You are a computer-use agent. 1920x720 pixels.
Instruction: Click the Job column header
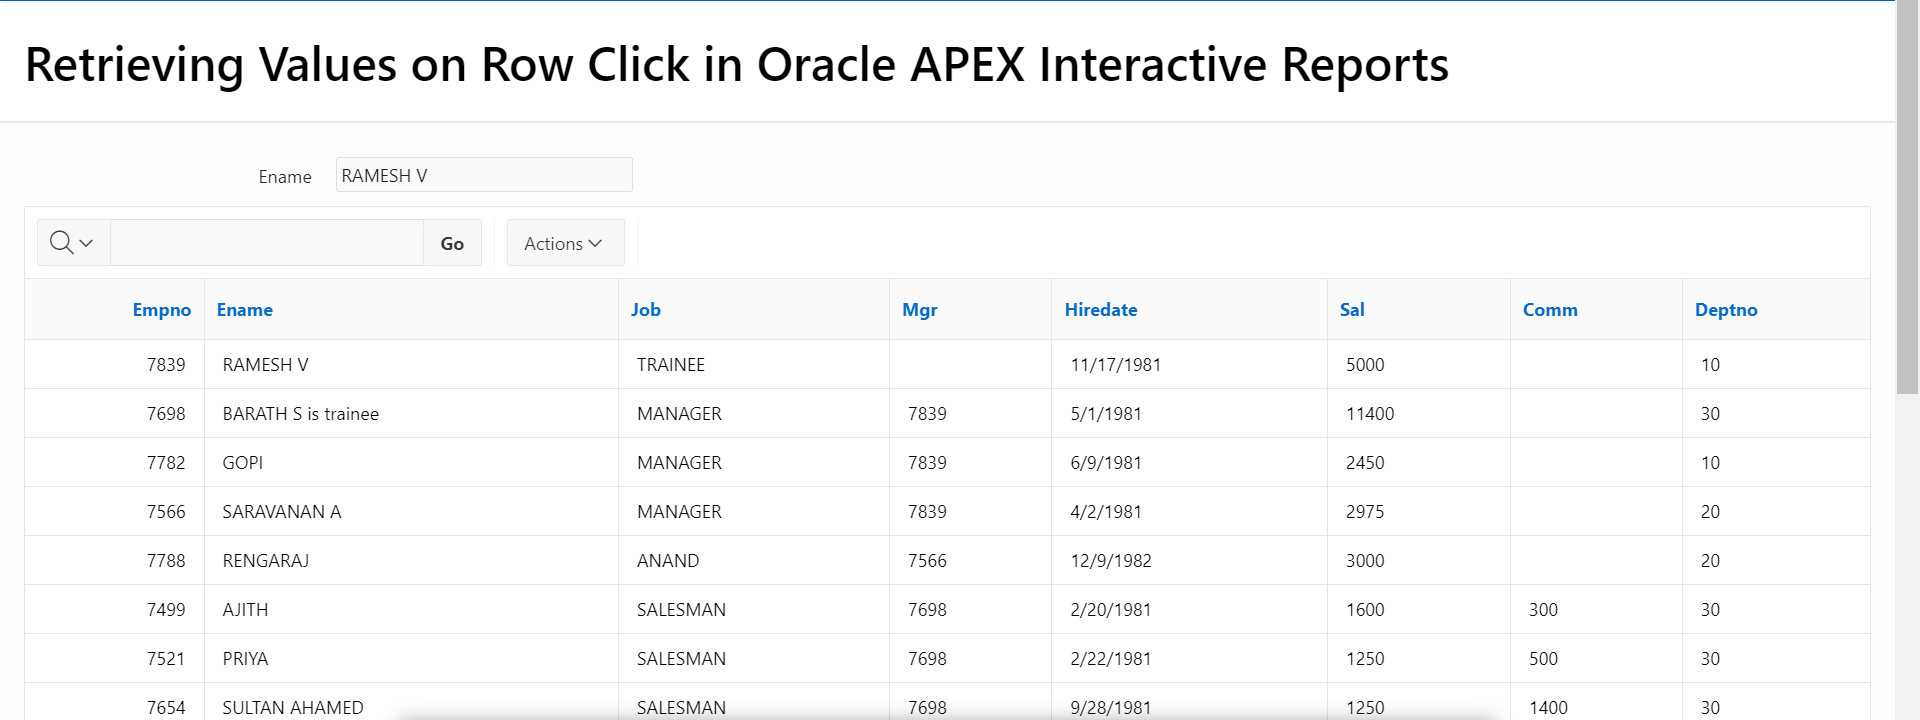[x=646, y=310]
